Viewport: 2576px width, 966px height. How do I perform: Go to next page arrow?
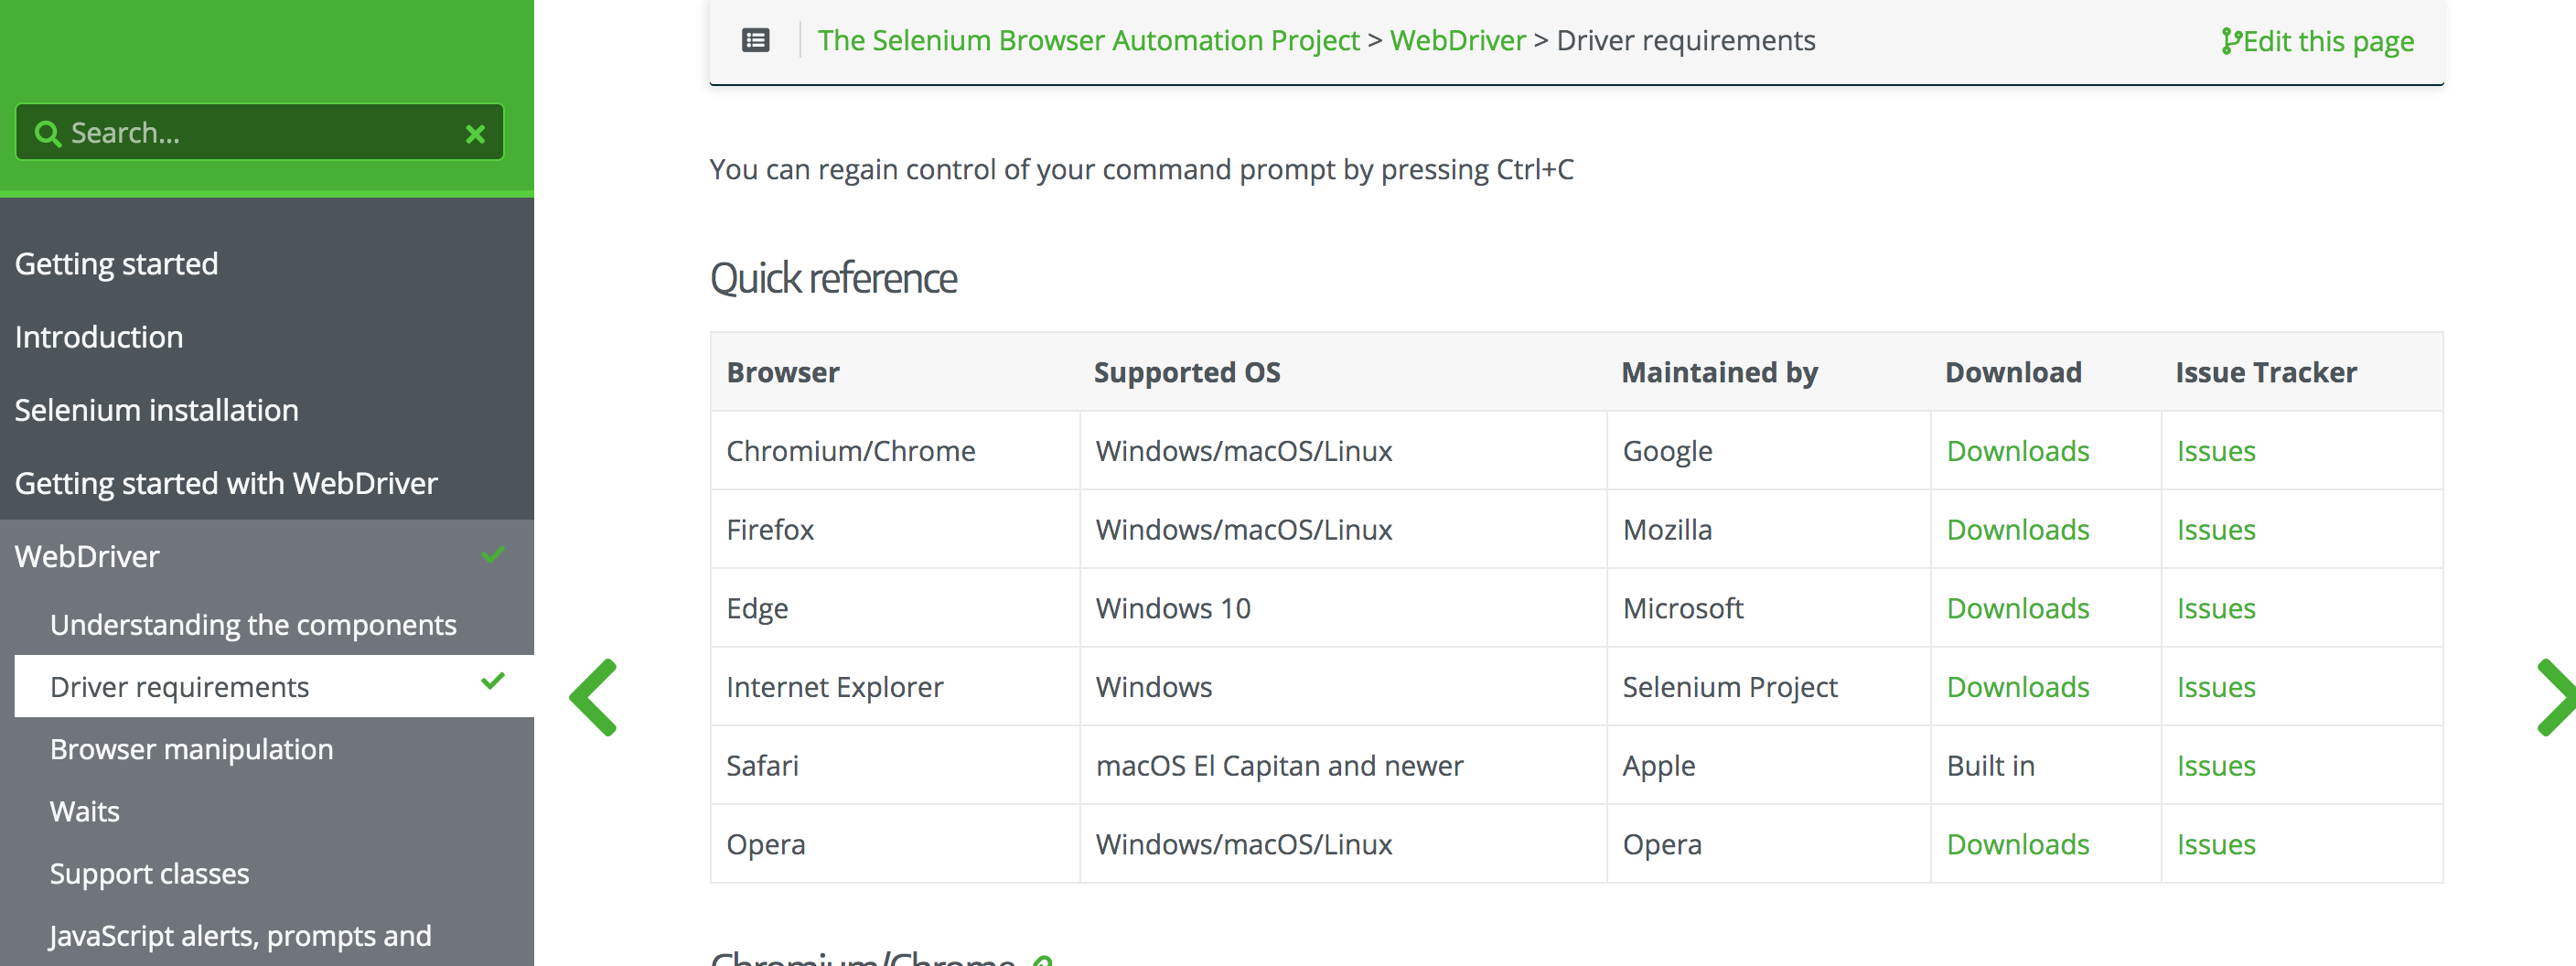tap(2556, 697)
